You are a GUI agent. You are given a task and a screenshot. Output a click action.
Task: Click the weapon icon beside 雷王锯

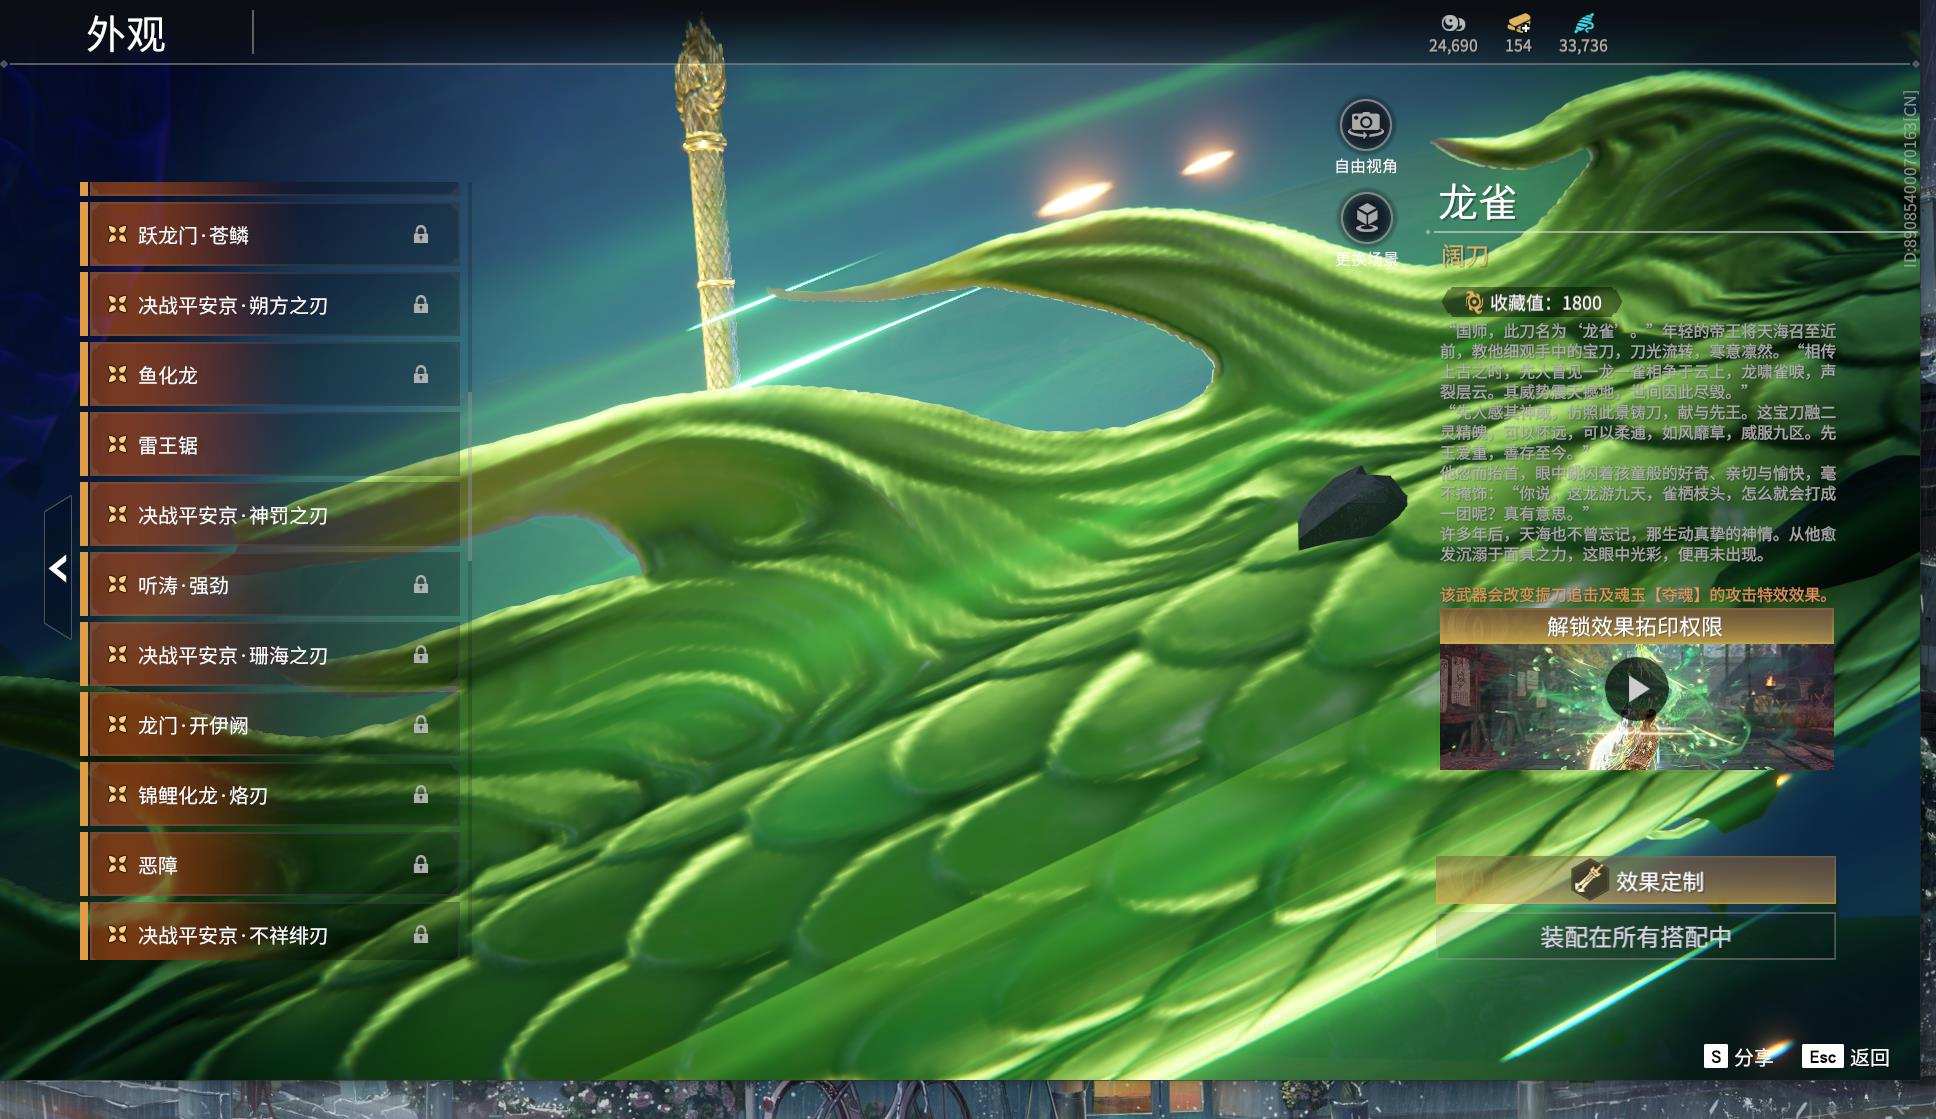(x=117, y=444)
